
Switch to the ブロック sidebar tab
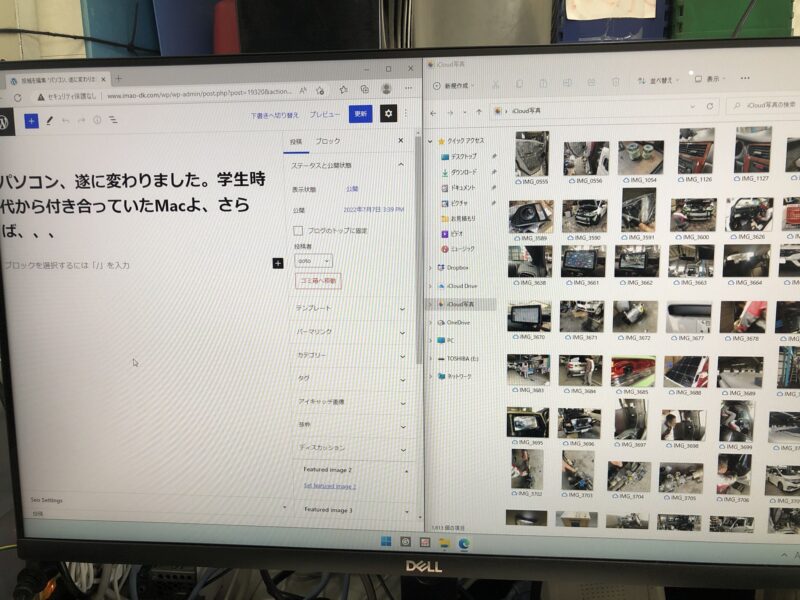(328, 141)
